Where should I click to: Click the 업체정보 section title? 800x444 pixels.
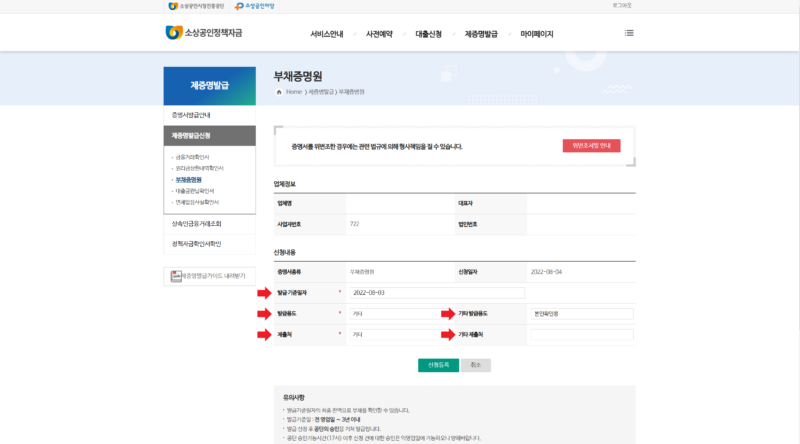[x=285, y=184]
